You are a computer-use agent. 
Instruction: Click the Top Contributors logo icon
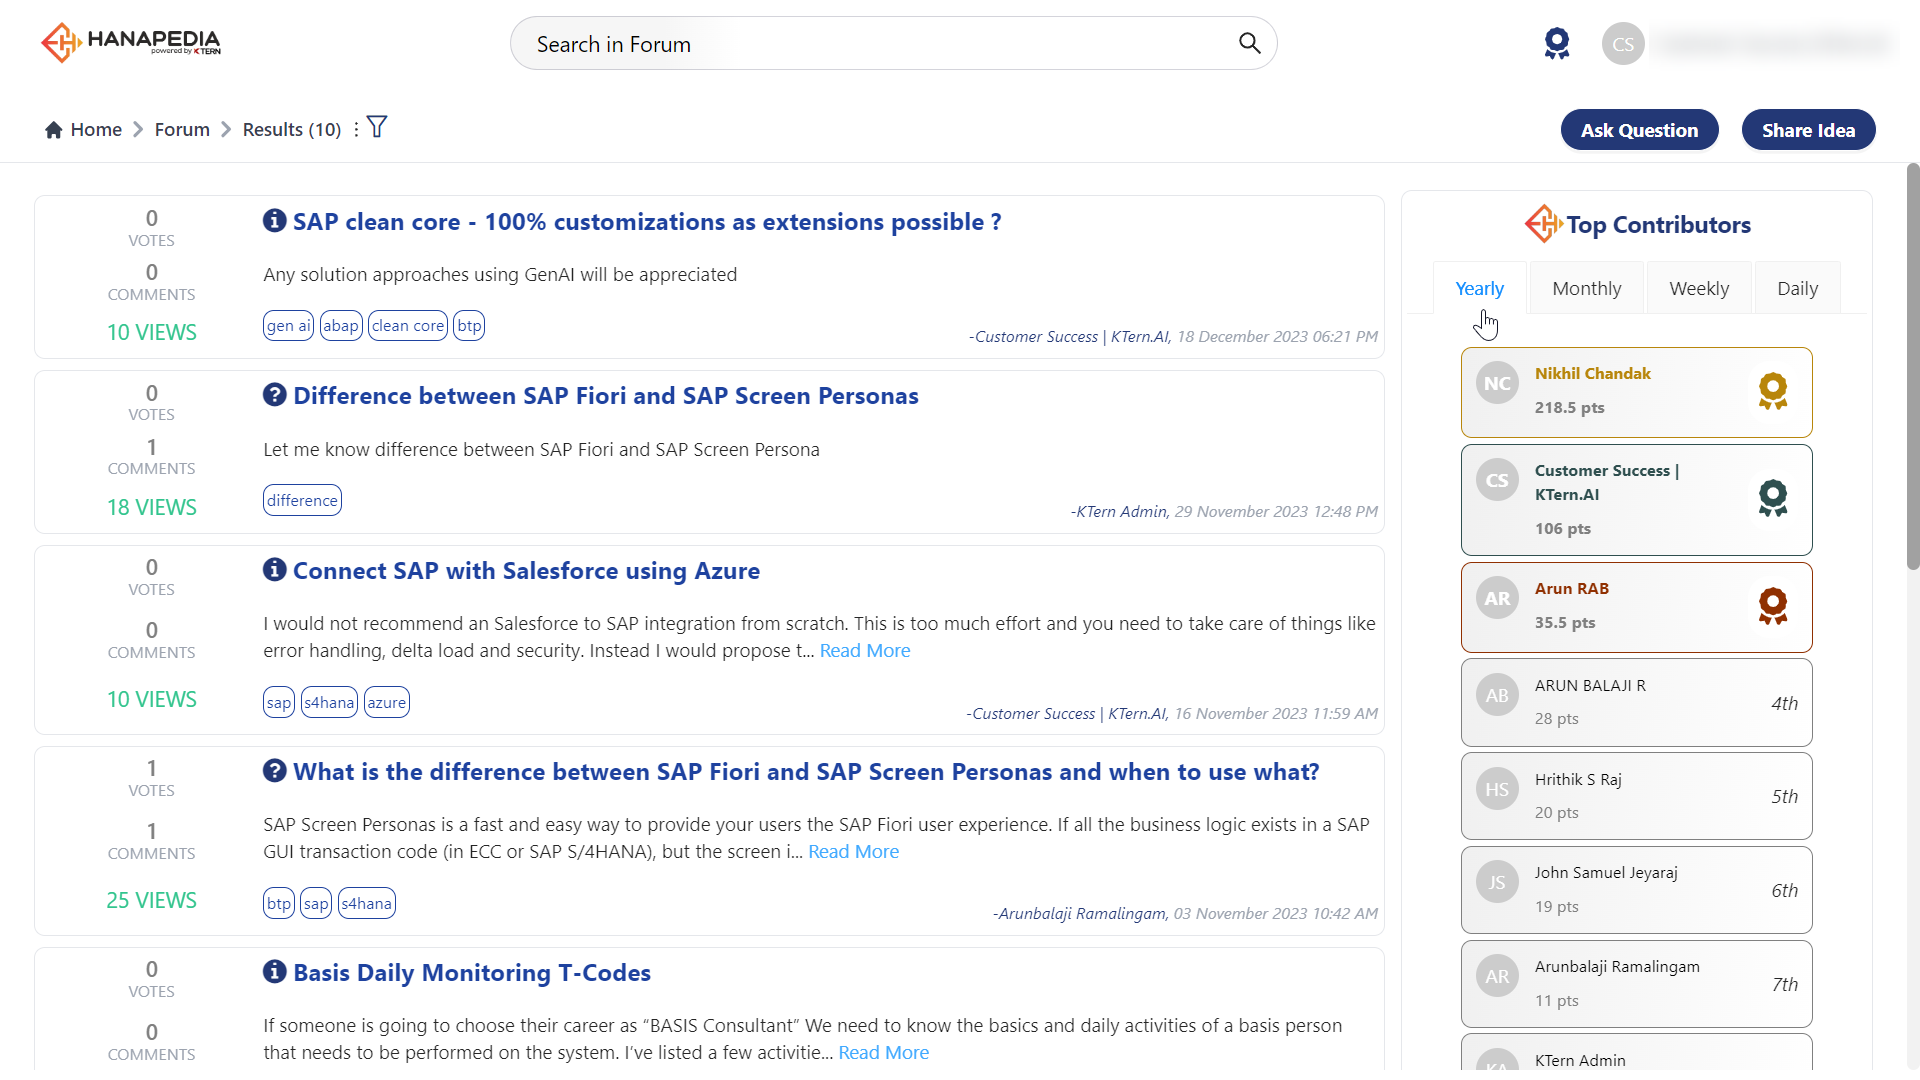click(1543, 224)
